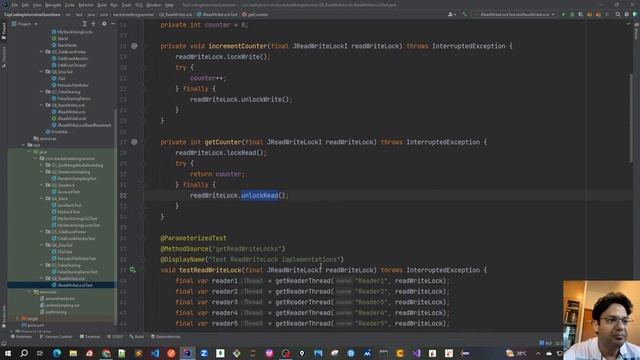Click the Search Everywhere magnifier
640x360 pixels.
pos(618,14)
